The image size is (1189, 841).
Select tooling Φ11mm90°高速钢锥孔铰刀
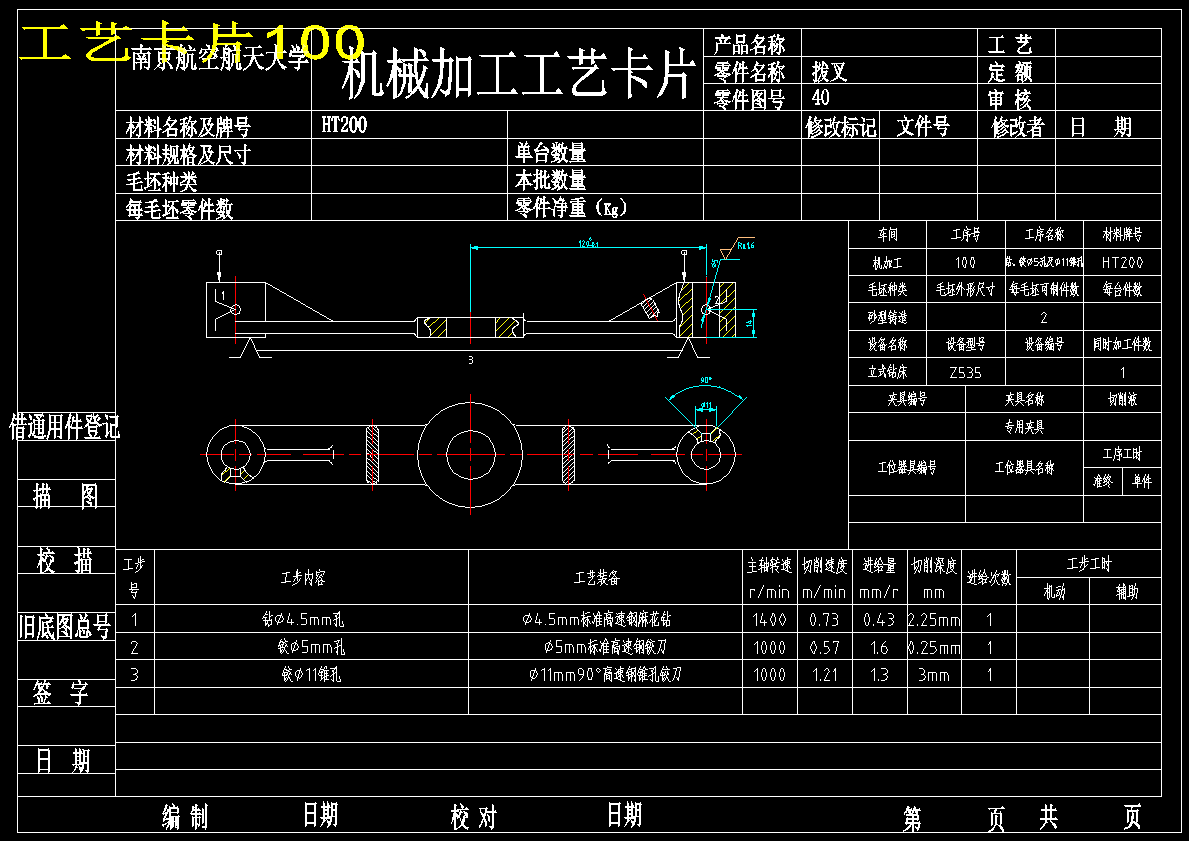coord(605,674)
